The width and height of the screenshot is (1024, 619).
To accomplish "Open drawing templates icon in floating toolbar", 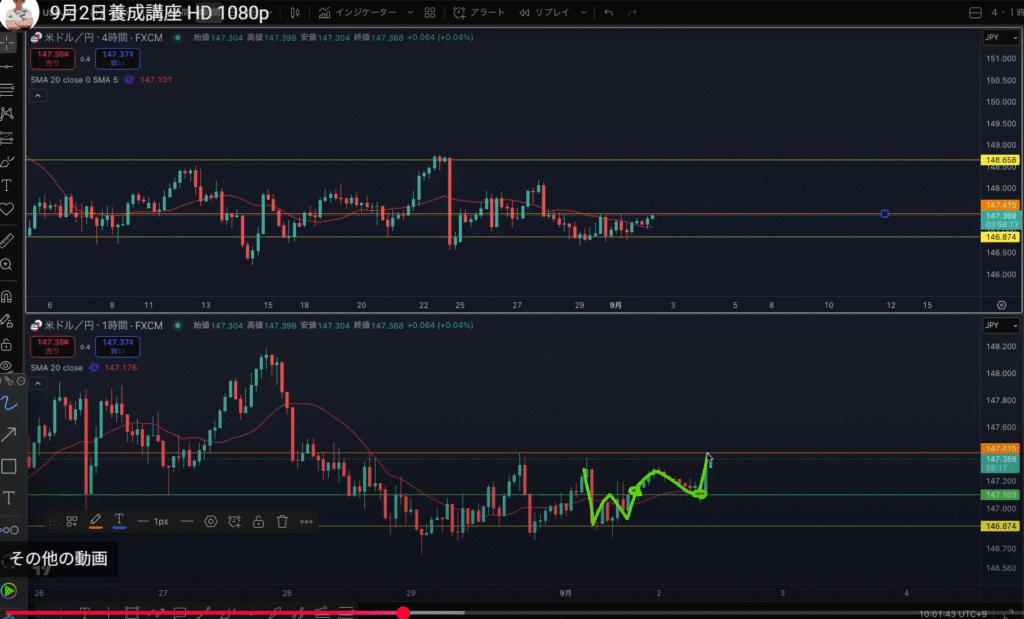I will [72, 521].
